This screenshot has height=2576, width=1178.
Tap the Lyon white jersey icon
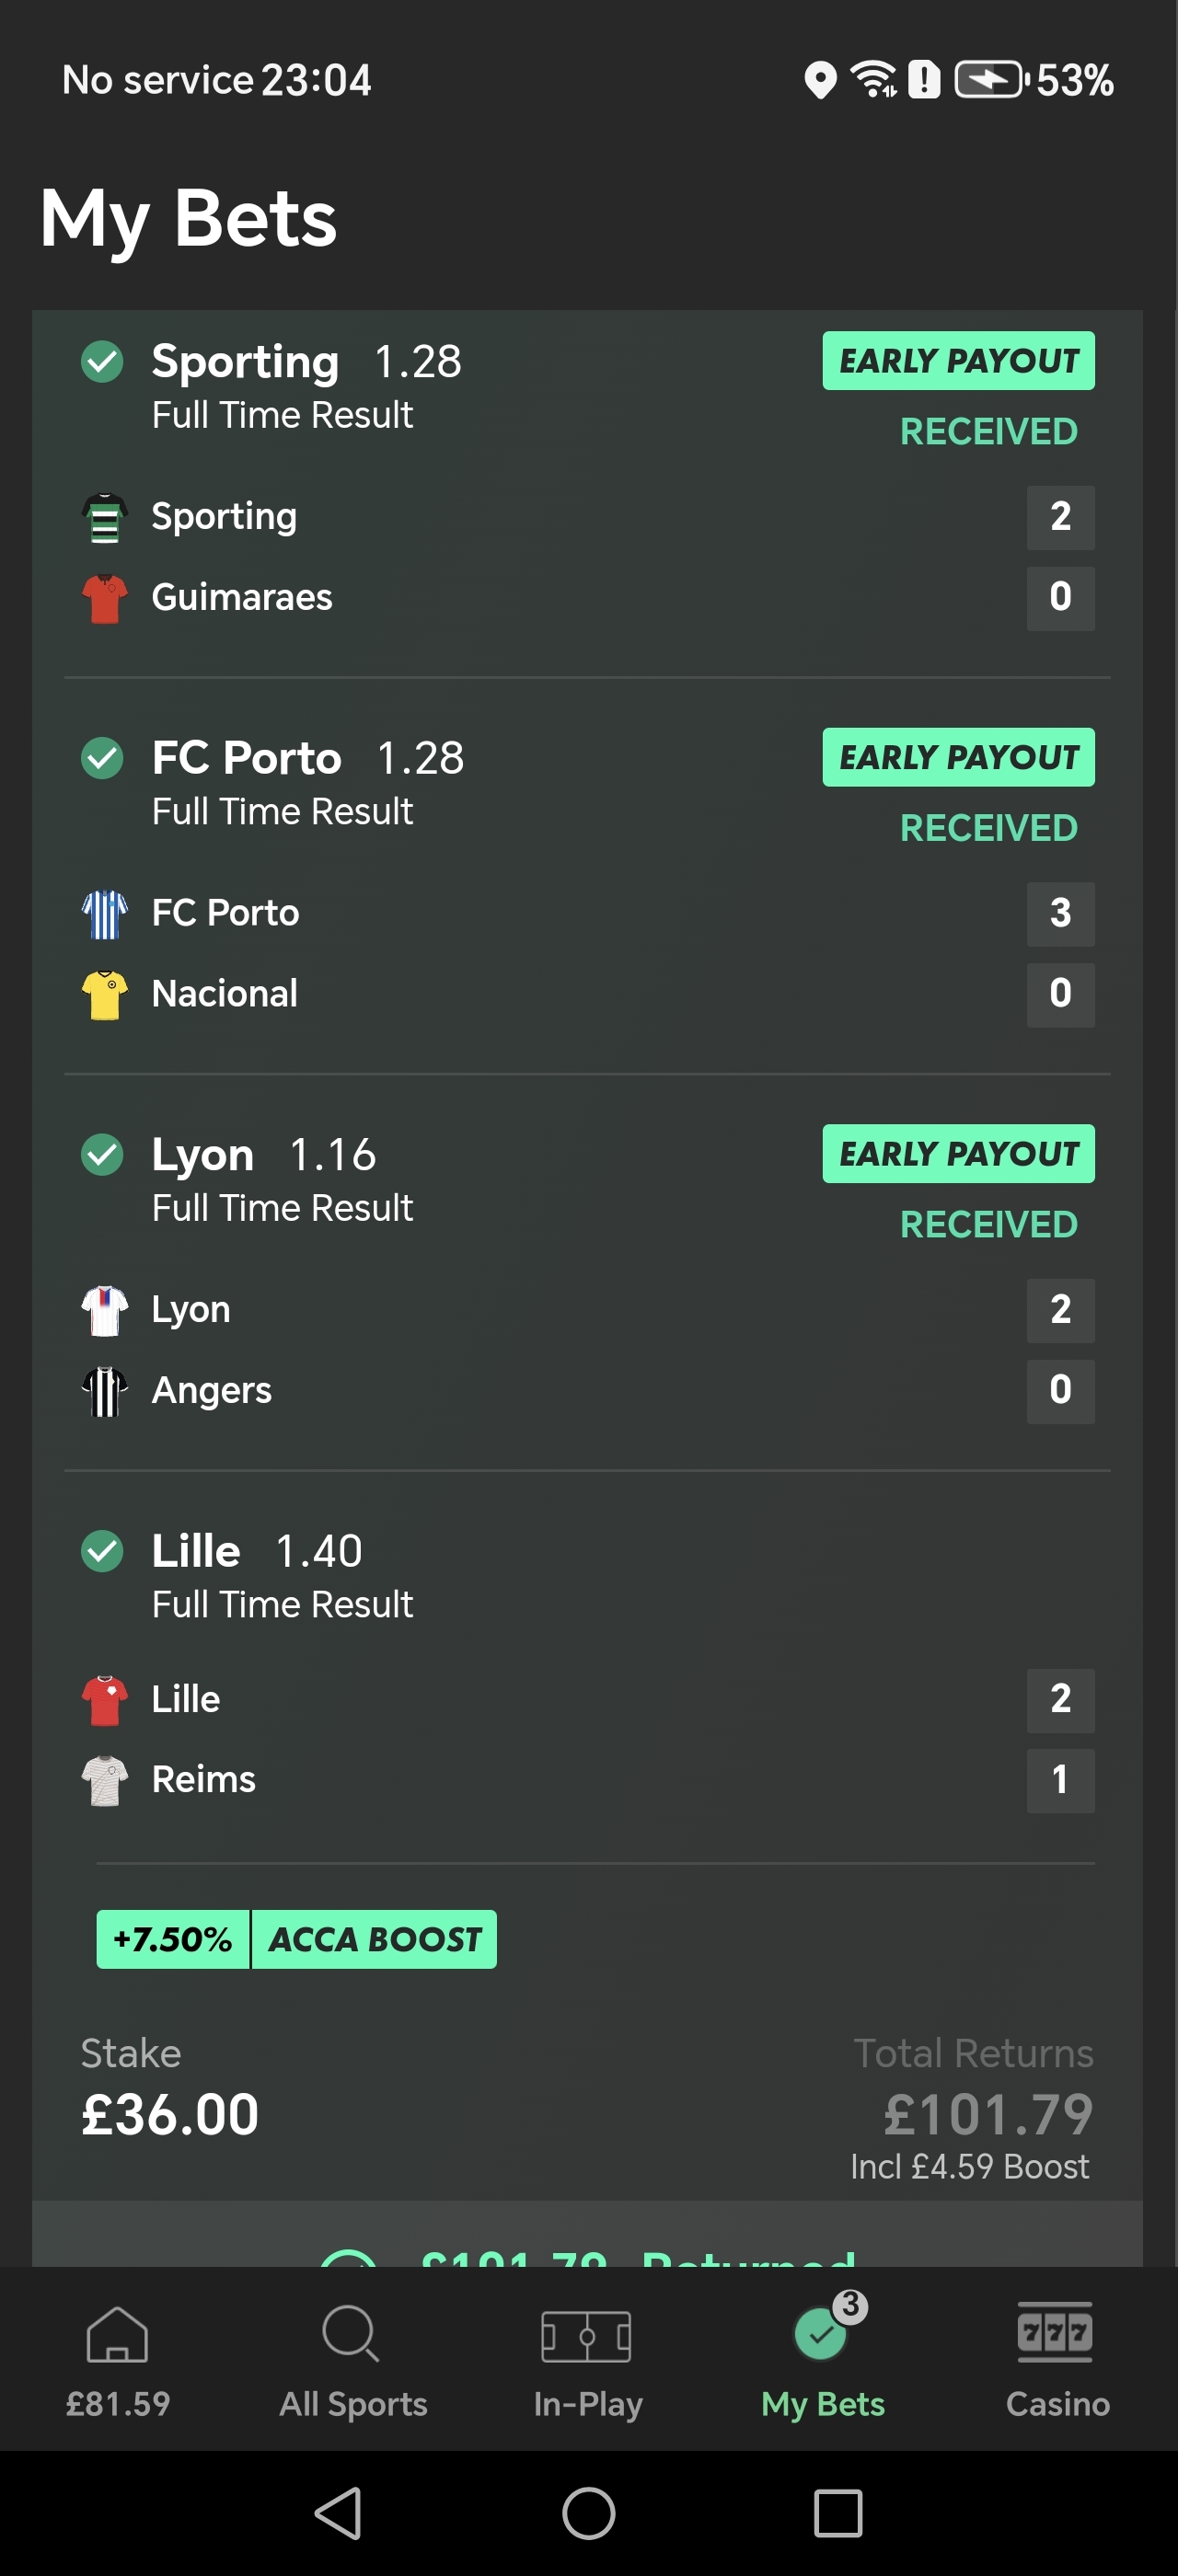point(104,1310)
